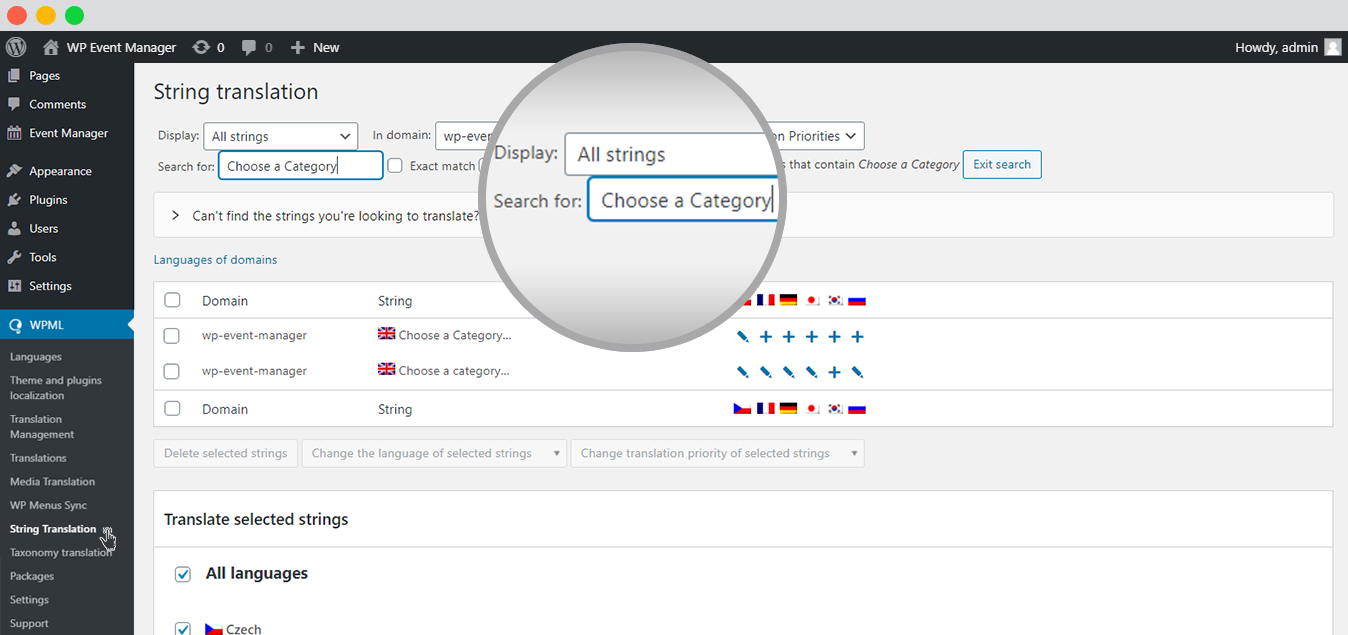Screen dimensions: 1348x635
Task: Click the Delete selected strings button
Action: 226,453
